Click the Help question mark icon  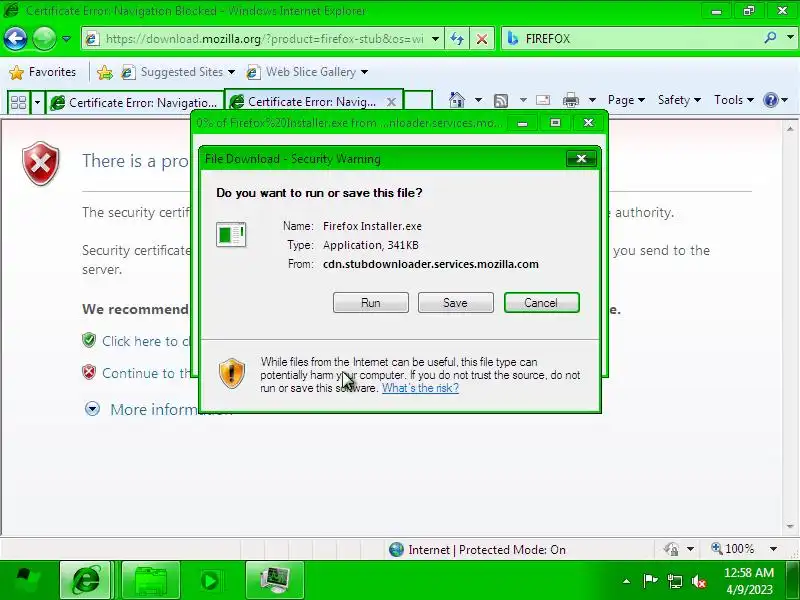click(770, 100)
